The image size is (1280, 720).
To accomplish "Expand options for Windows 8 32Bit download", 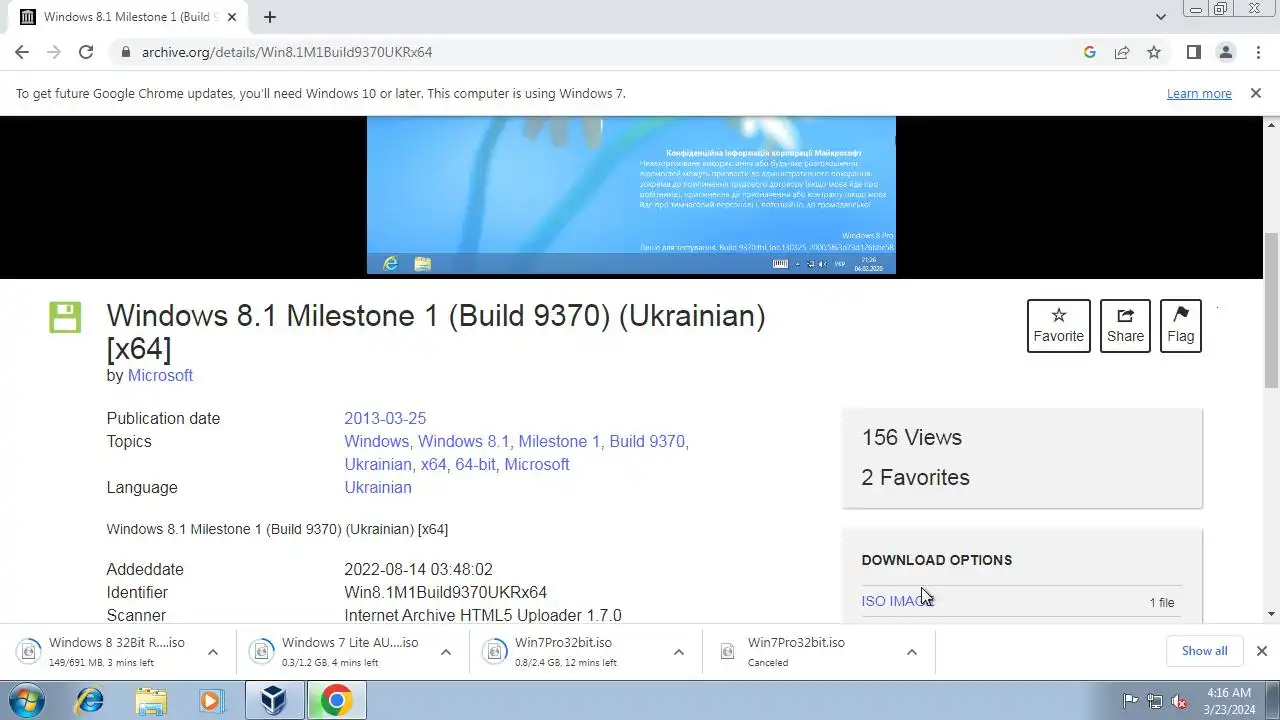I will 213,652.
